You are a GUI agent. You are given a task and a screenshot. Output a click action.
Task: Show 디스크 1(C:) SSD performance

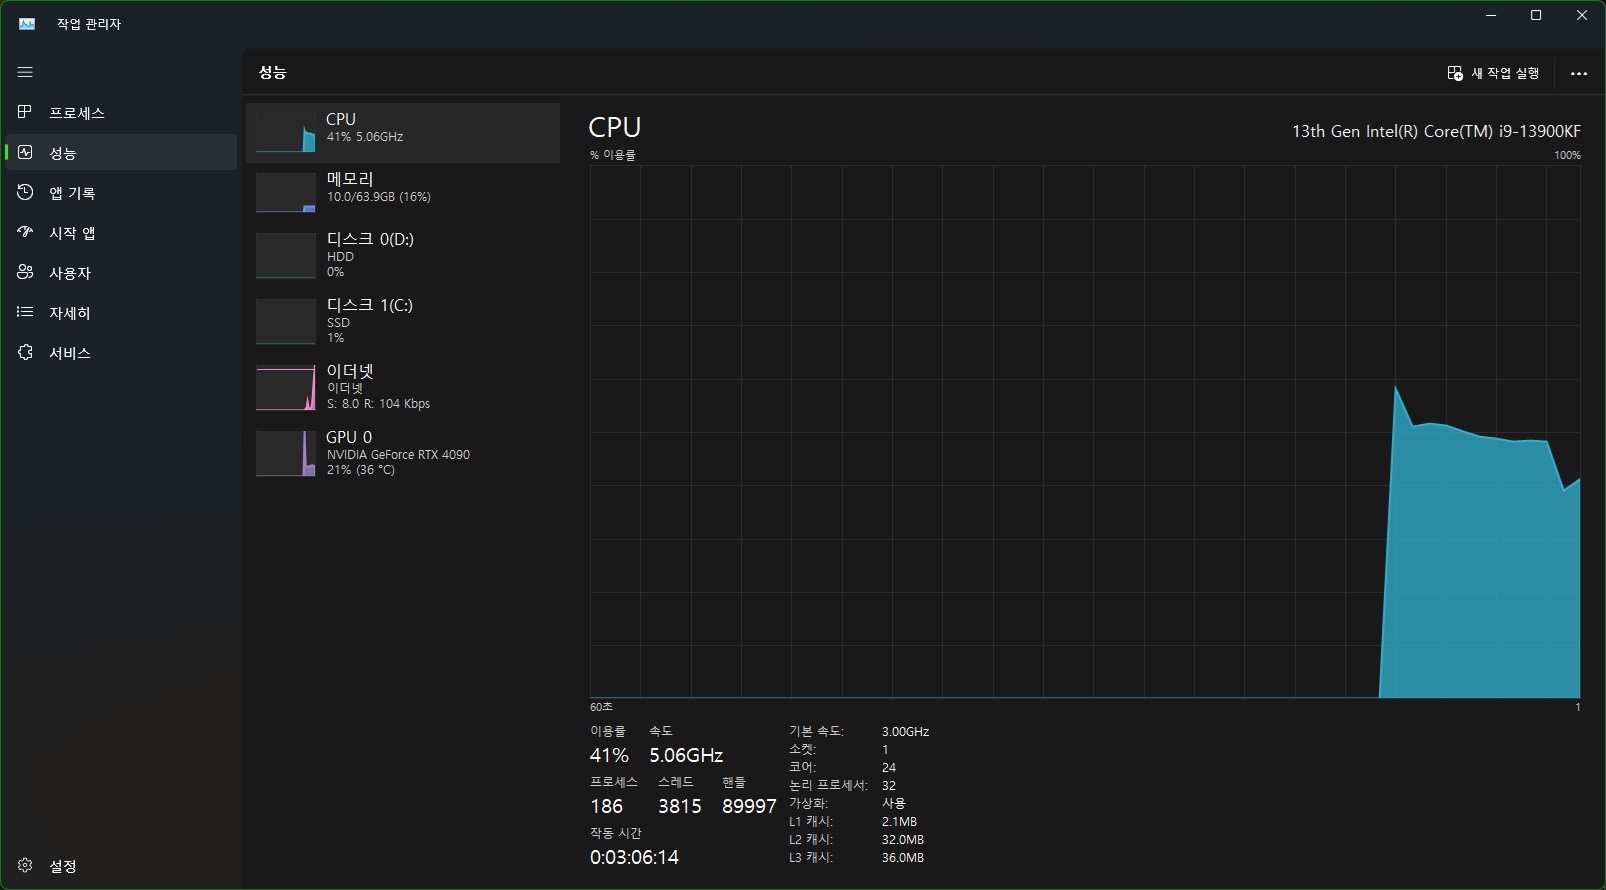(x=402, y=321)
